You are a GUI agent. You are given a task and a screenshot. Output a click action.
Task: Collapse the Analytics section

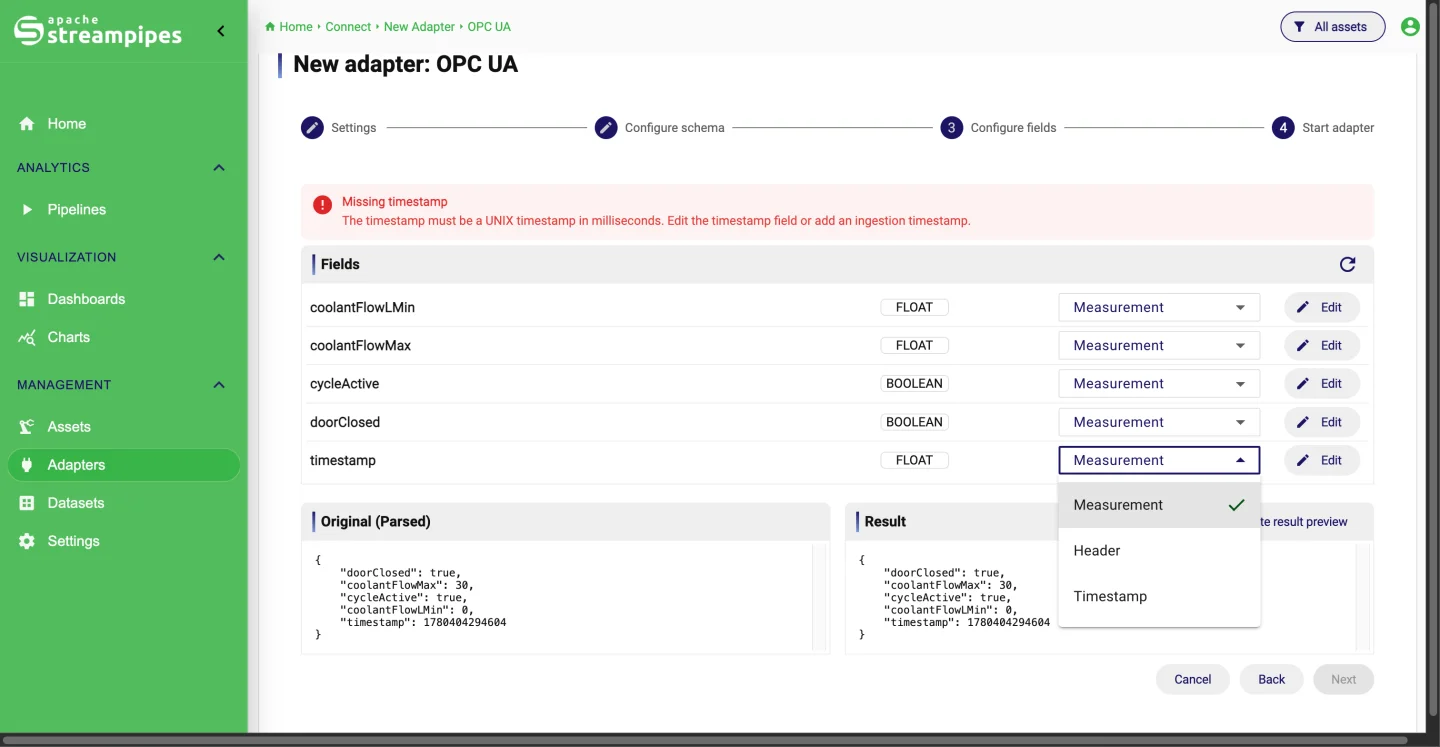[x=219, y=168]
